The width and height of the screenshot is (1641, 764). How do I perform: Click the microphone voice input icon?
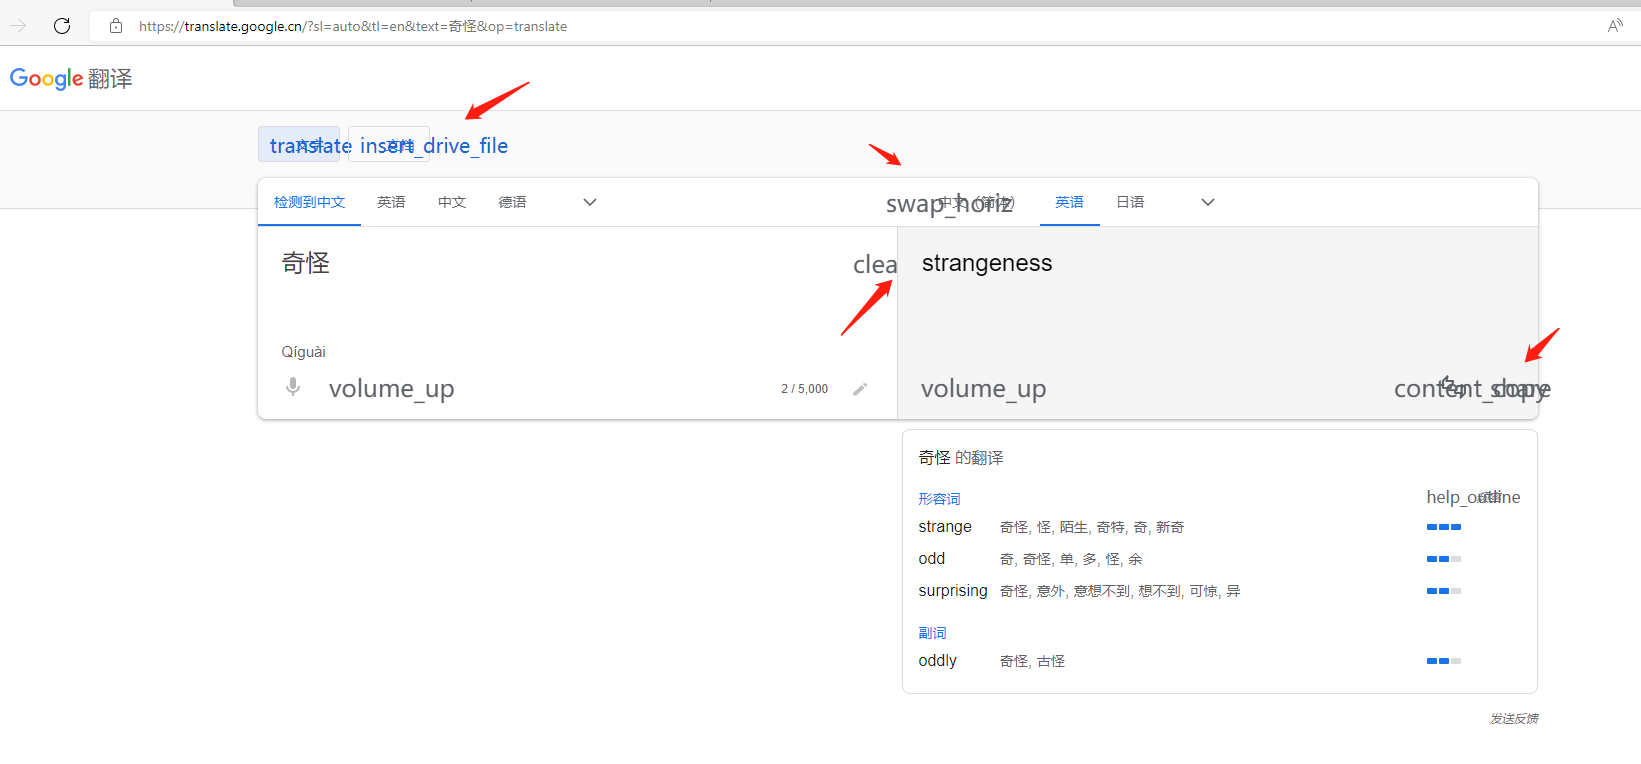point(293,387)
